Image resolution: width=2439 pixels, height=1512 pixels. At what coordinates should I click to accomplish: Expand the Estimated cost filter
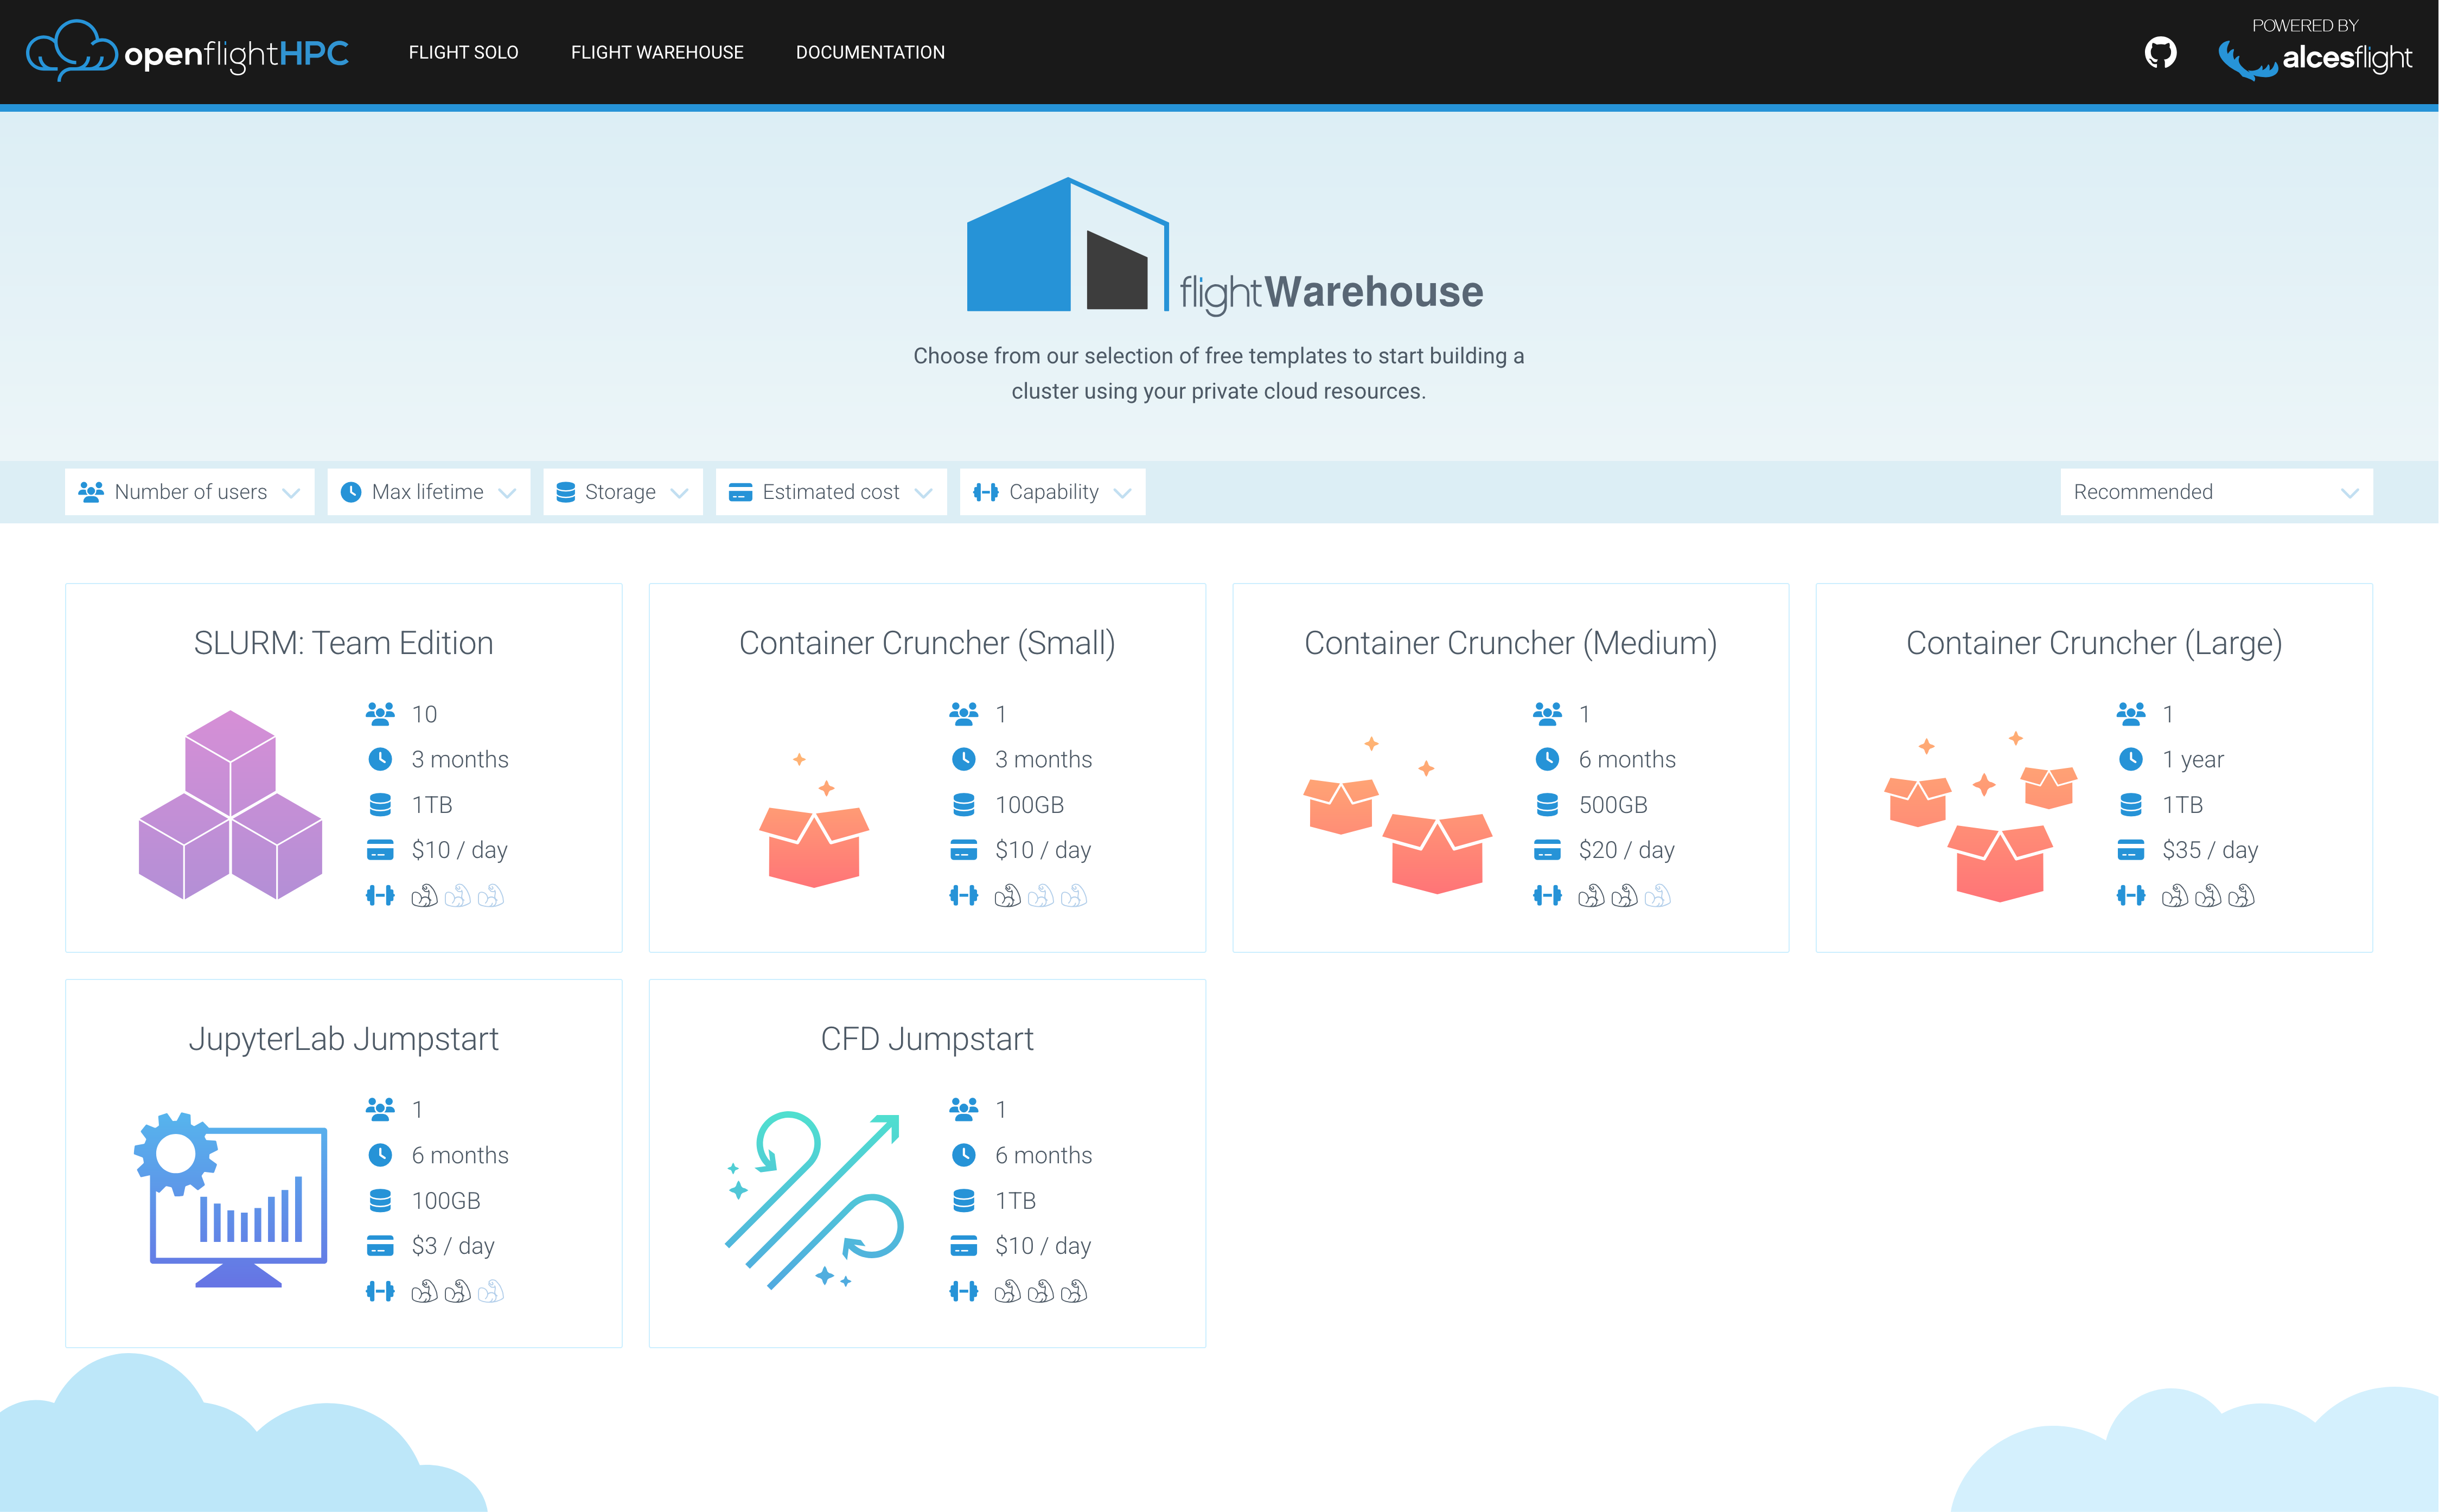point(830,491)
